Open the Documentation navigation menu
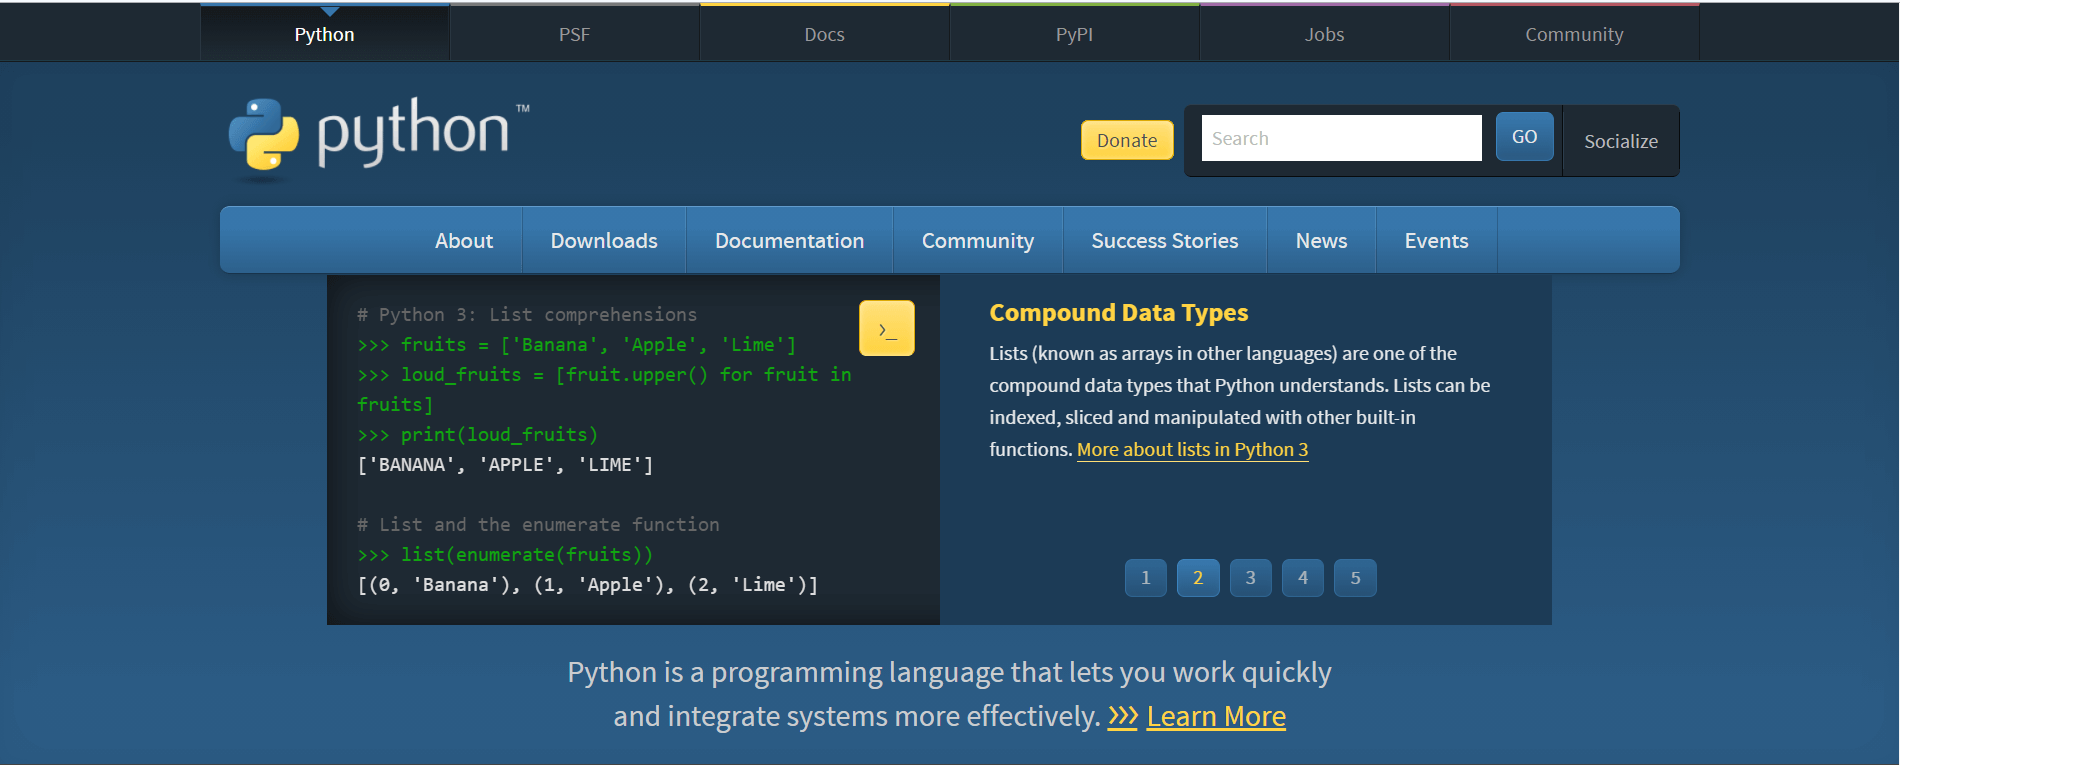Image resolution: width=2082 pixels, height=765 pixels. [x=790, y=240]
